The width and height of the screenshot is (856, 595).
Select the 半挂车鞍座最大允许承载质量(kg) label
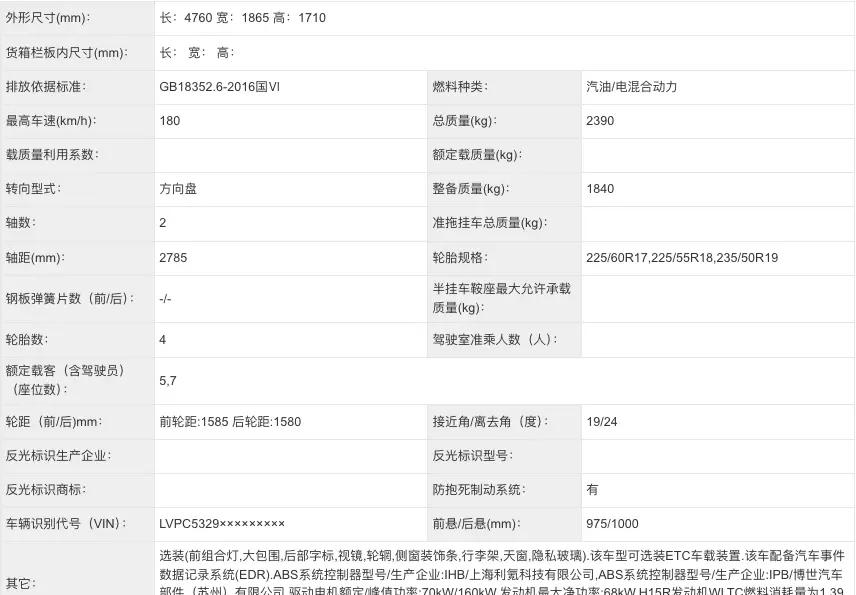[x=501, y=299]
